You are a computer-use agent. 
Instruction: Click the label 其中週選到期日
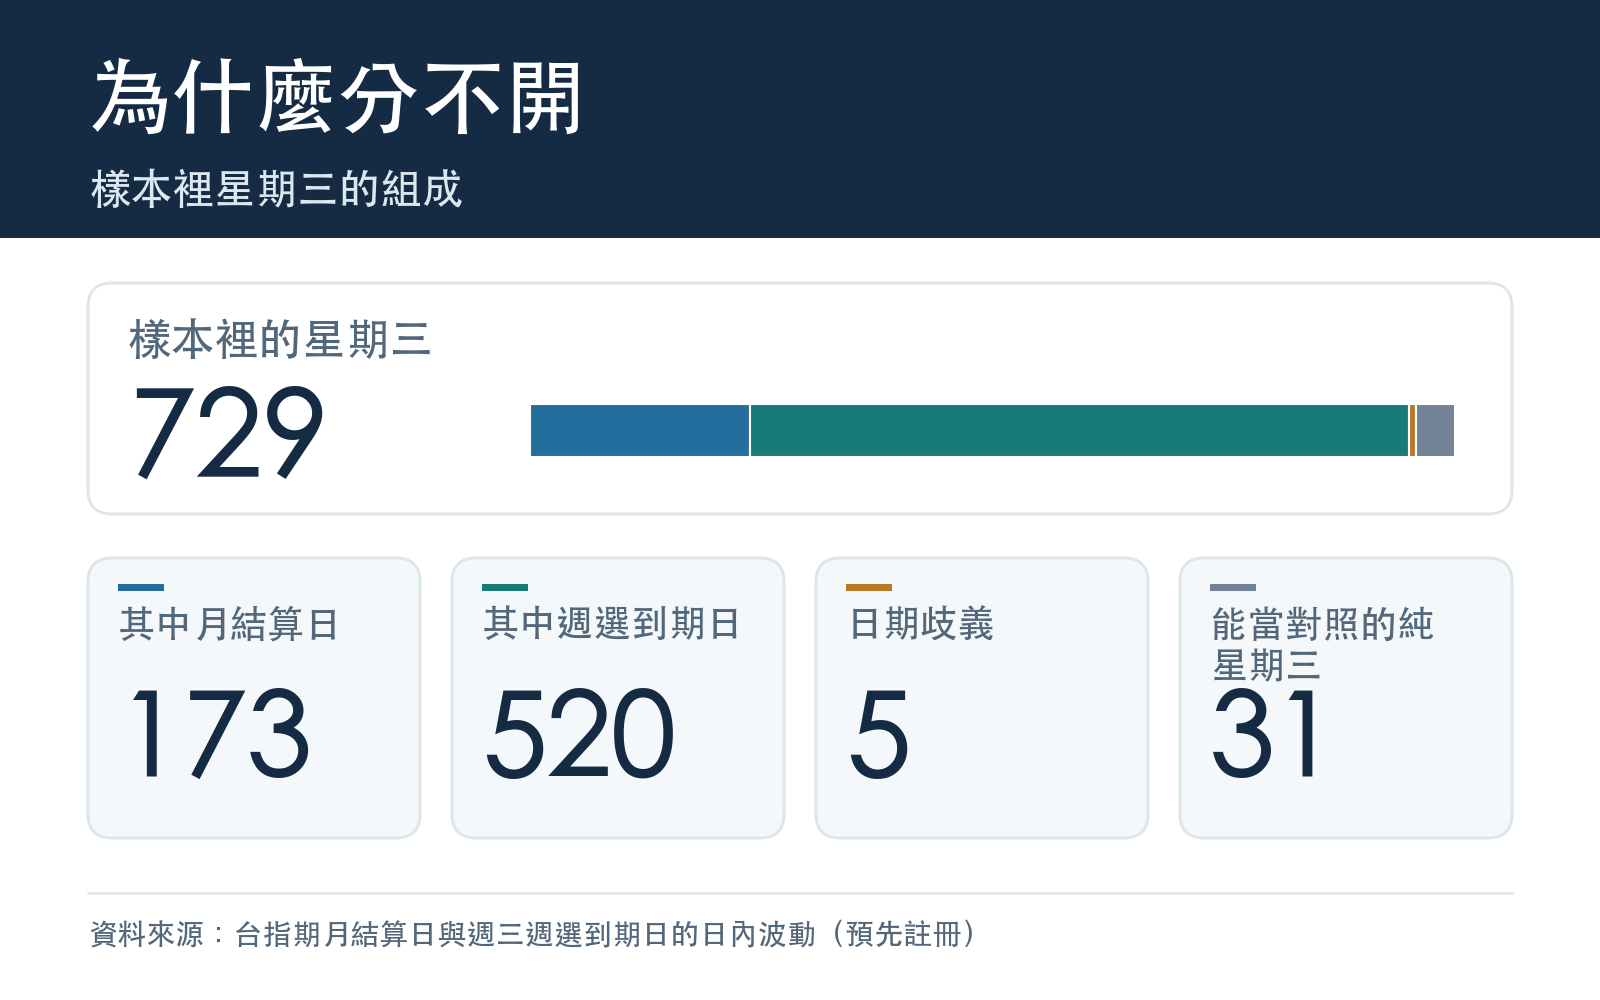[612, 624]
